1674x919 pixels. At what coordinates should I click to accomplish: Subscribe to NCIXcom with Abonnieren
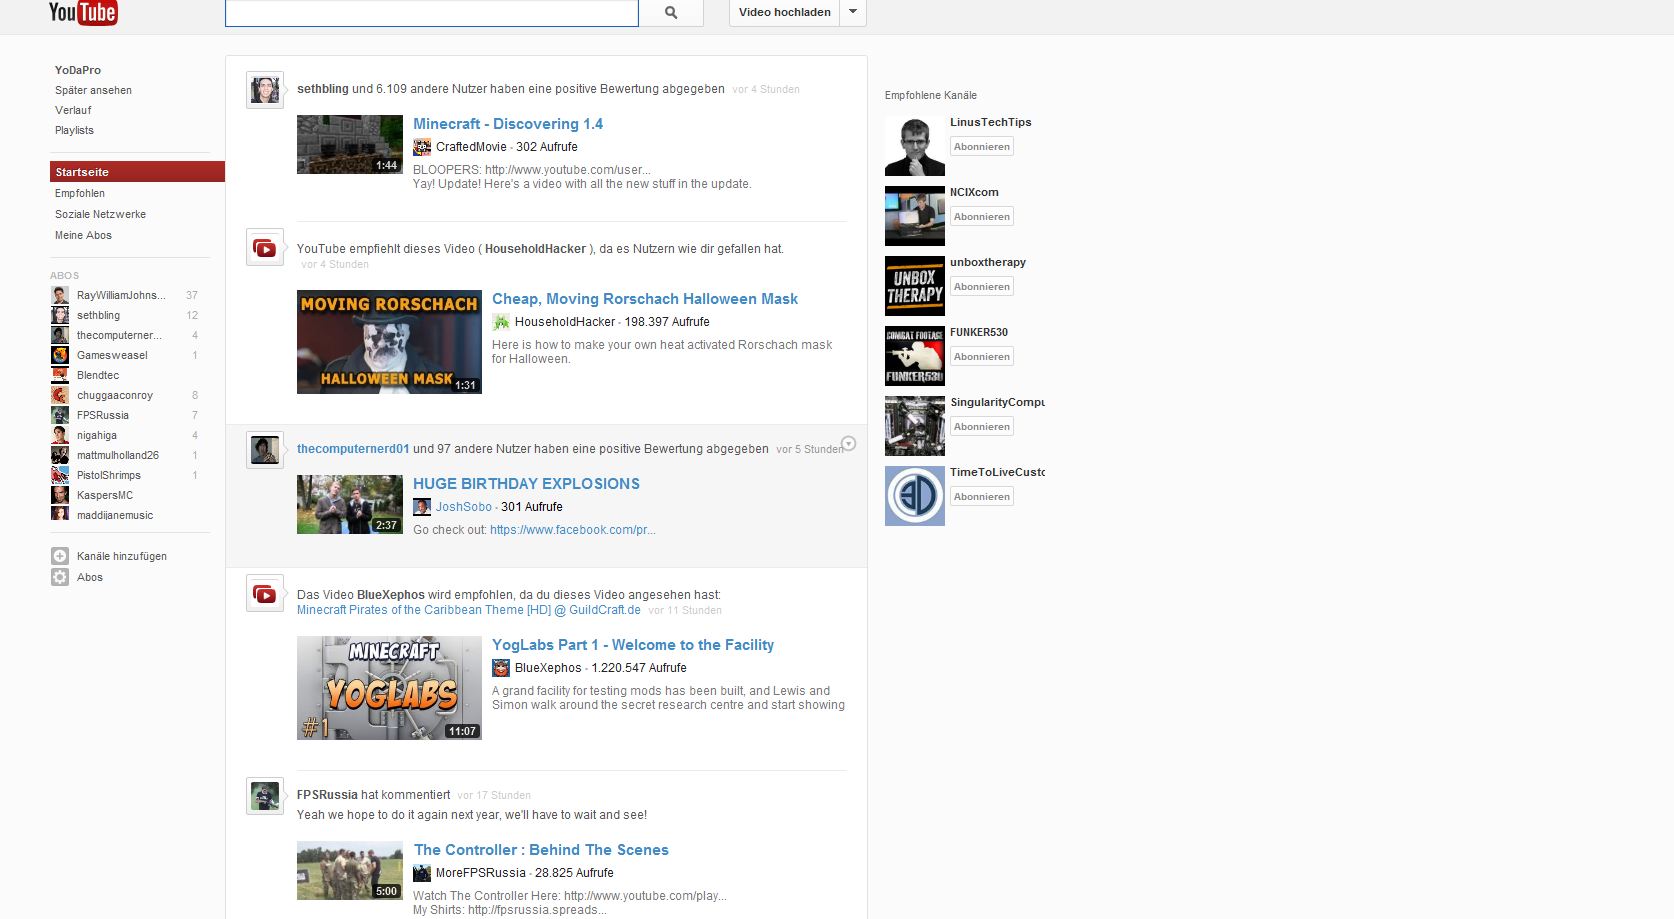[x=982, y=217]
